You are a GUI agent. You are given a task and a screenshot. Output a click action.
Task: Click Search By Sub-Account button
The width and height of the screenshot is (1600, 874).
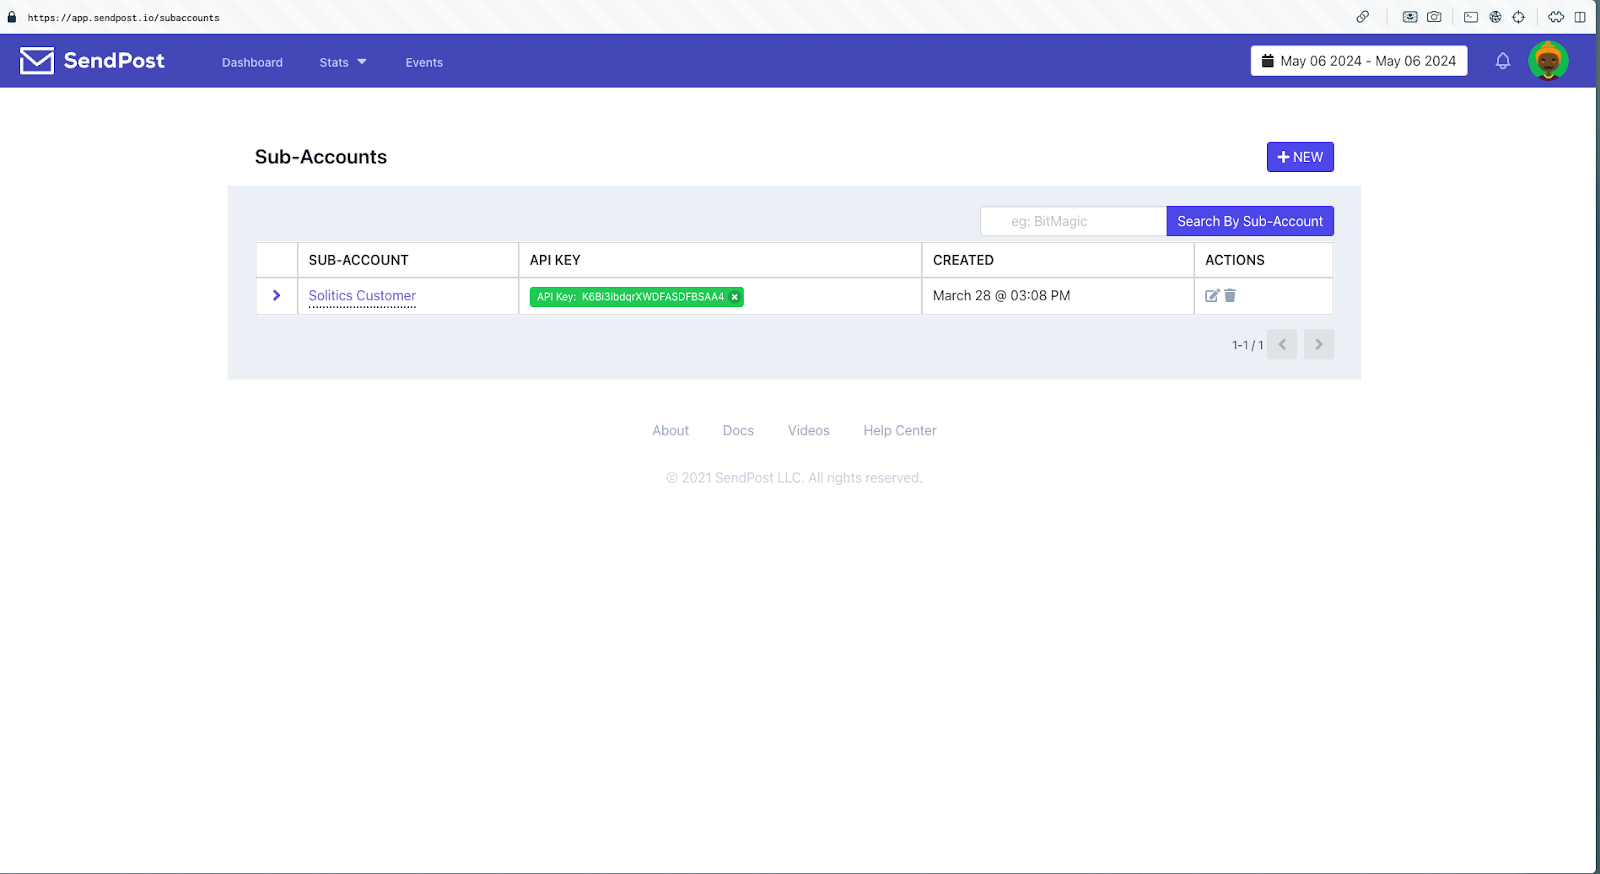(1250, 221)
